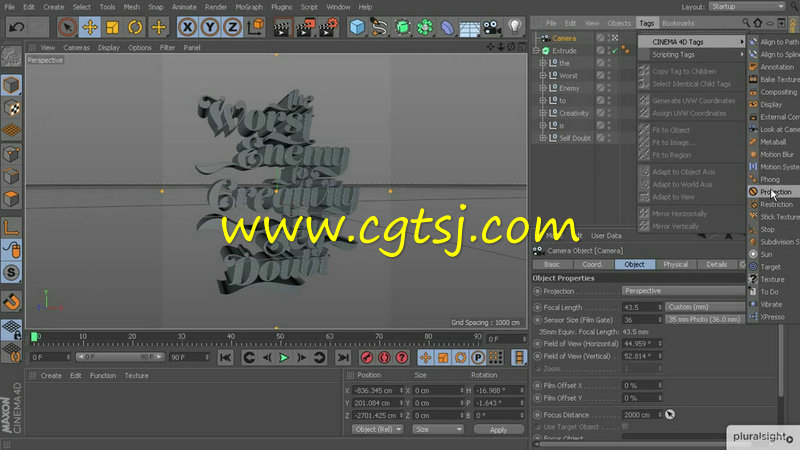
Task: Open render settings clapperboard with gear
Action: [328, 27]
